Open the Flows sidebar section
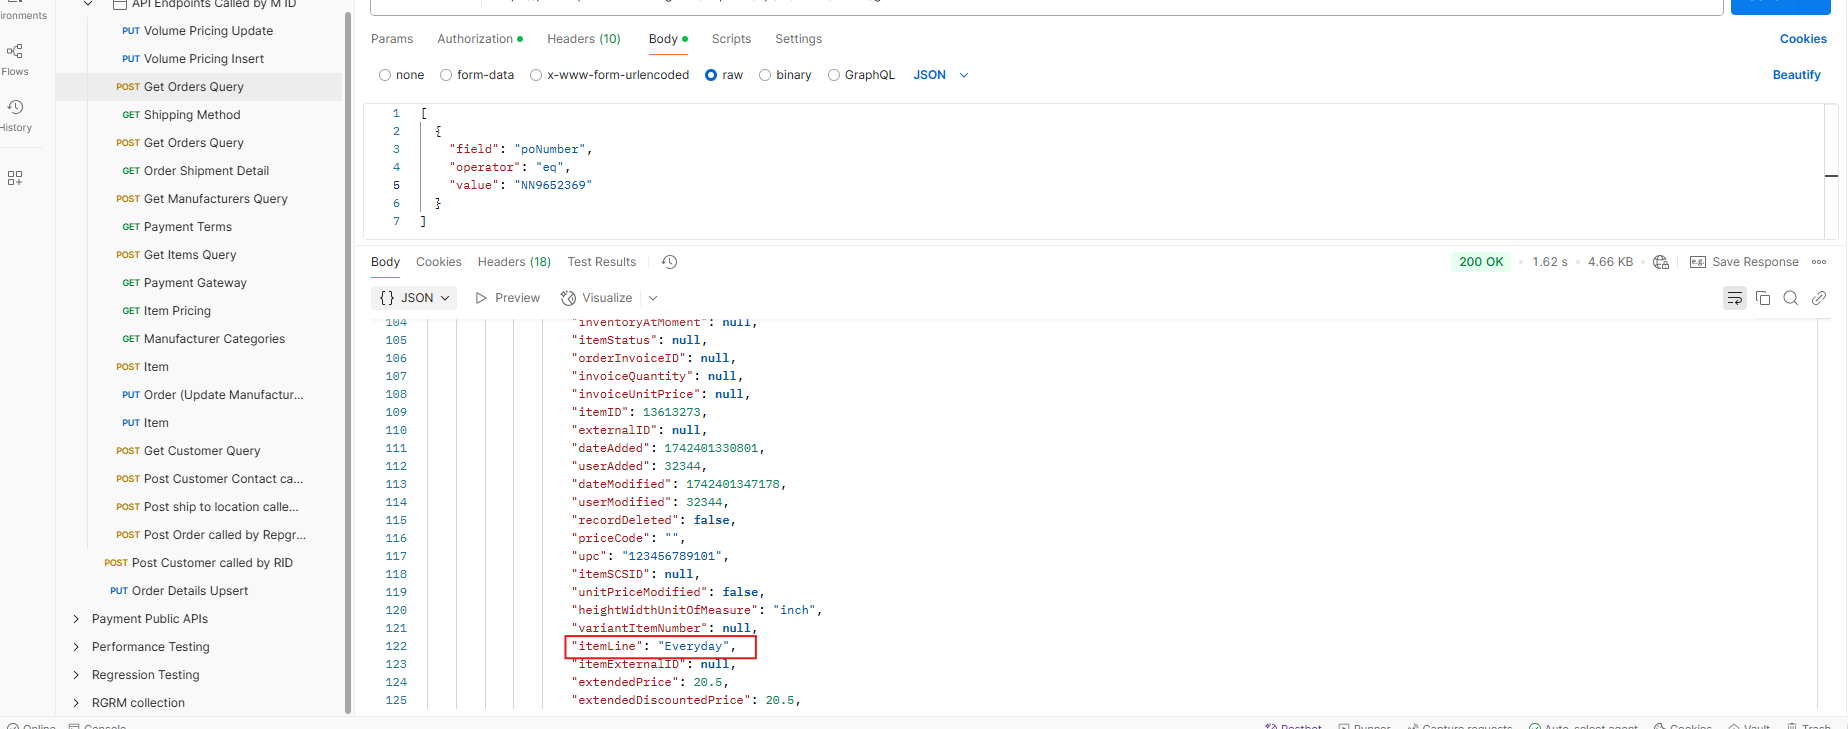Screen dimensions: 1848x729 pyautogui.click(x=15, y=59)
